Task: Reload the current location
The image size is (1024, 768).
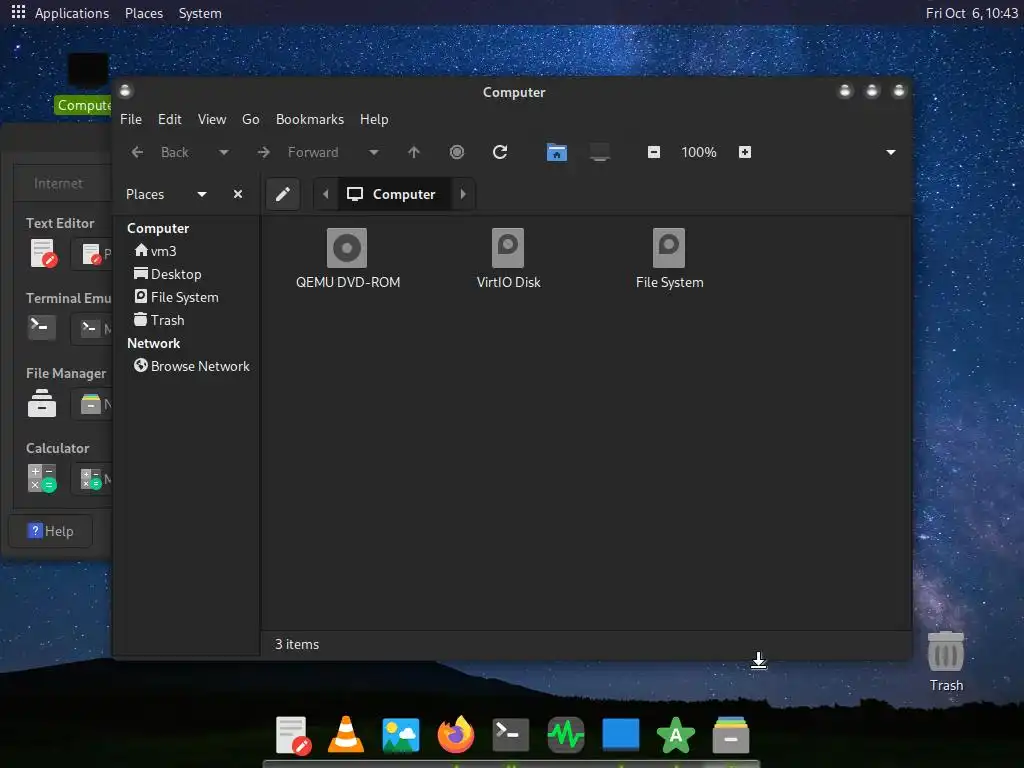Action: coord(500,152)
